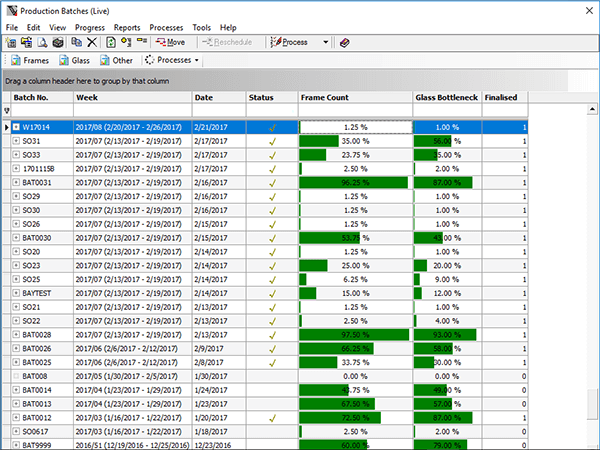Click status checkmark for batch SO31

[x=272, y=142]
